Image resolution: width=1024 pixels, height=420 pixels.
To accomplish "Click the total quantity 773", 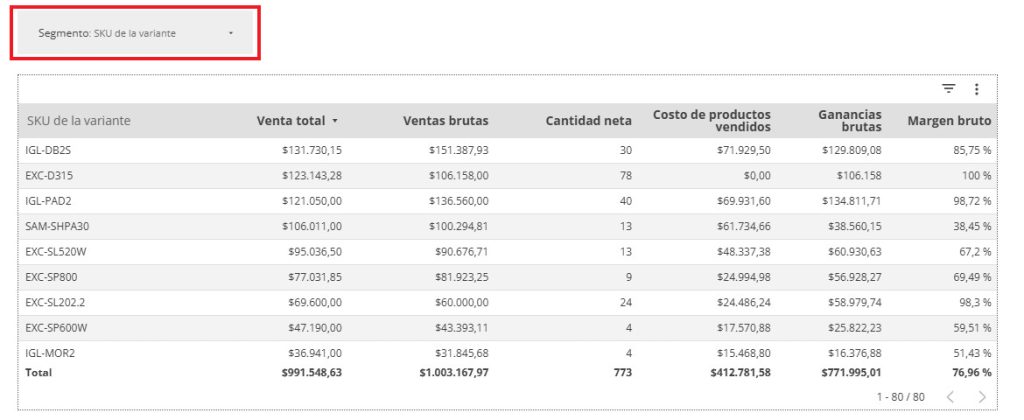I will point(623,372).
